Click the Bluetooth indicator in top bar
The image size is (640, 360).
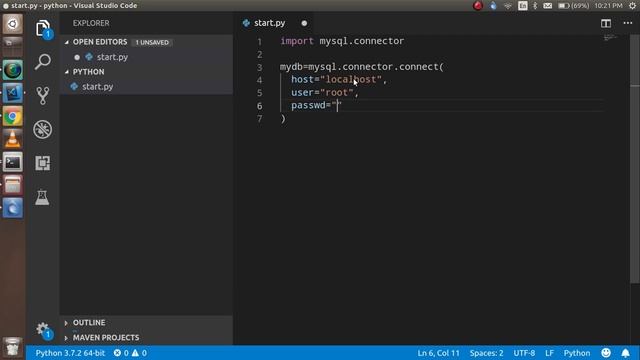(x=535, y=6)
